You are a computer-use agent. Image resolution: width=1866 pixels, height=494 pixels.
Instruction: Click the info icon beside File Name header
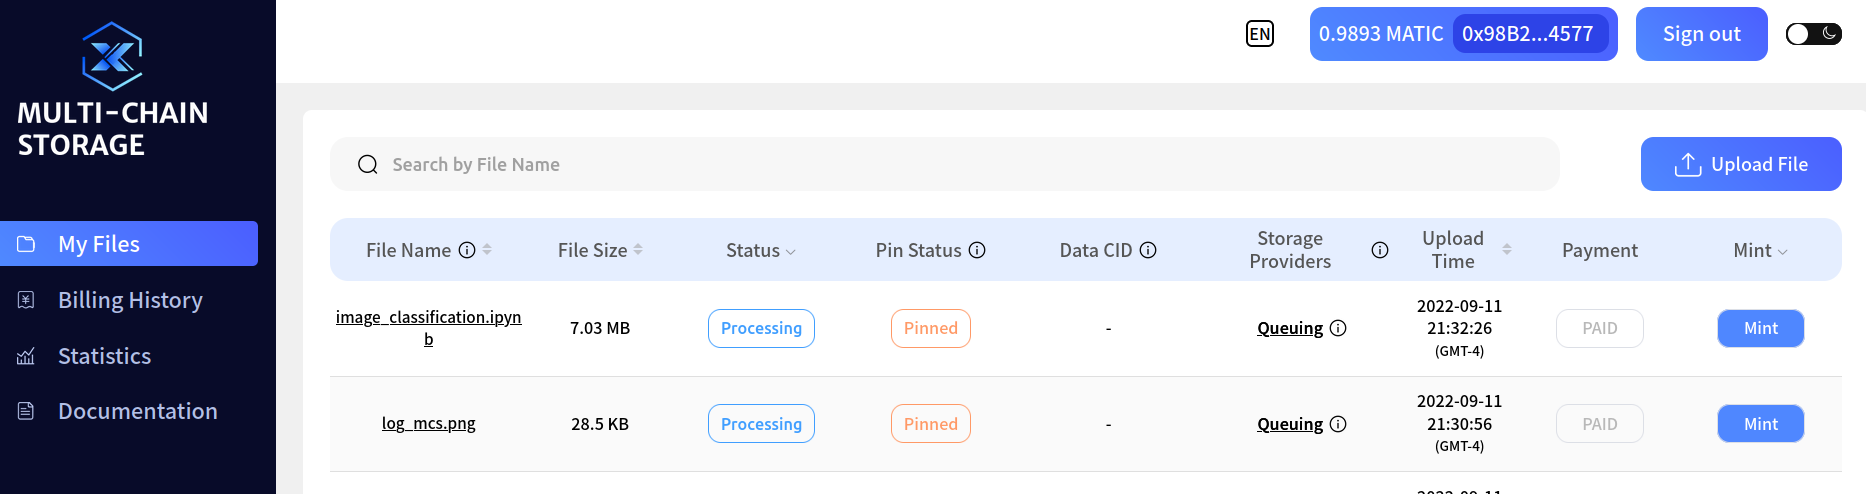coord(467,250)
